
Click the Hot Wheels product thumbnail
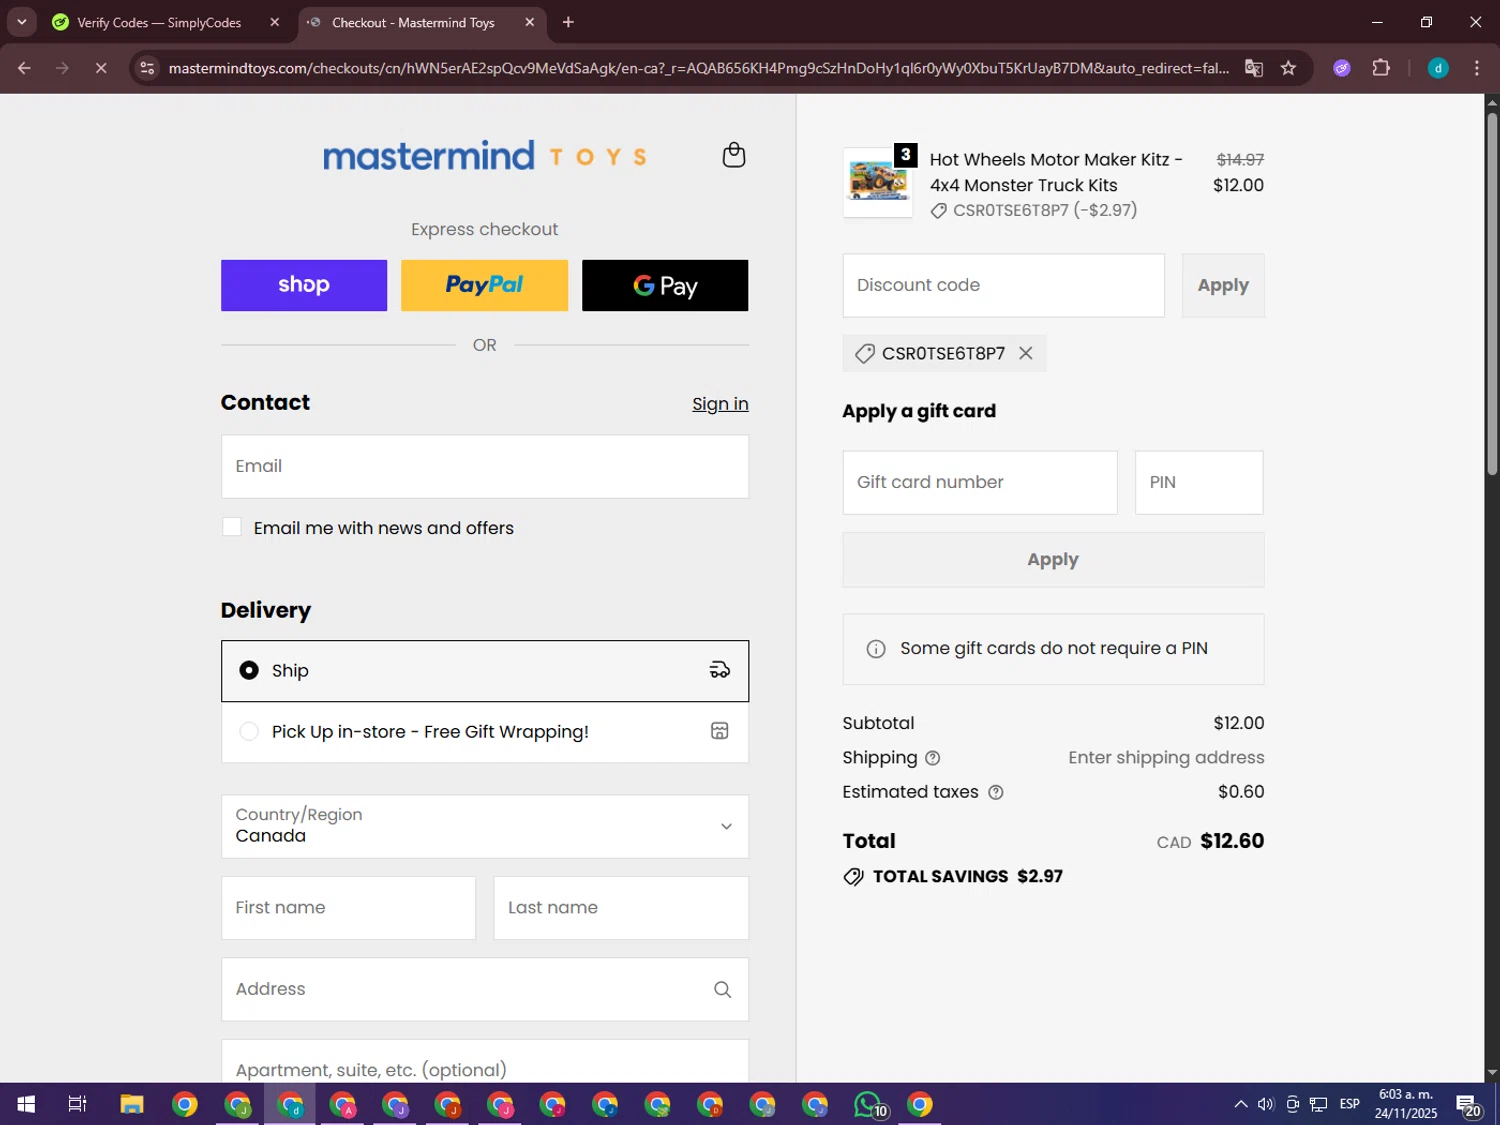878,182
